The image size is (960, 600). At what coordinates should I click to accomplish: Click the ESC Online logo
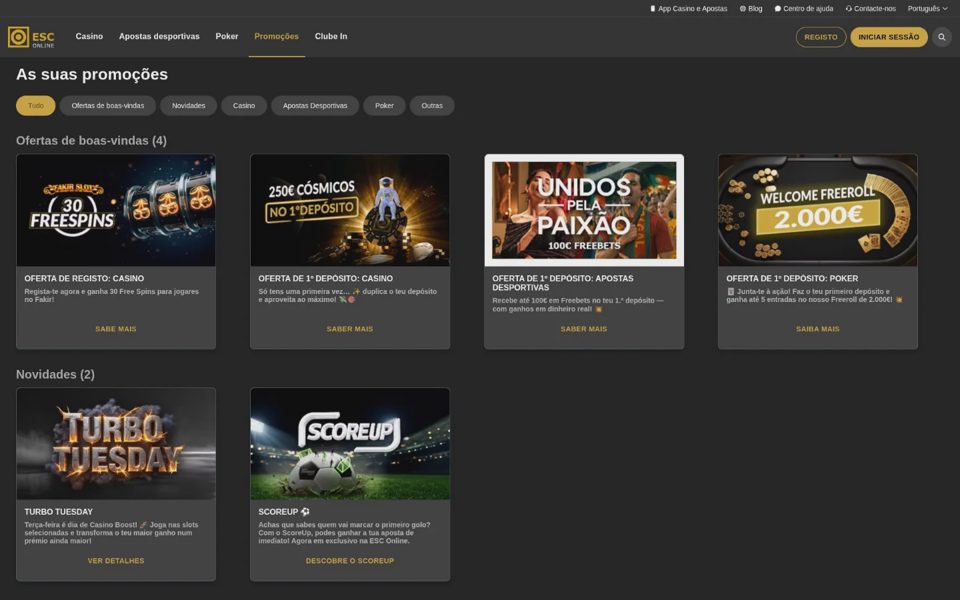click(31, 37)
